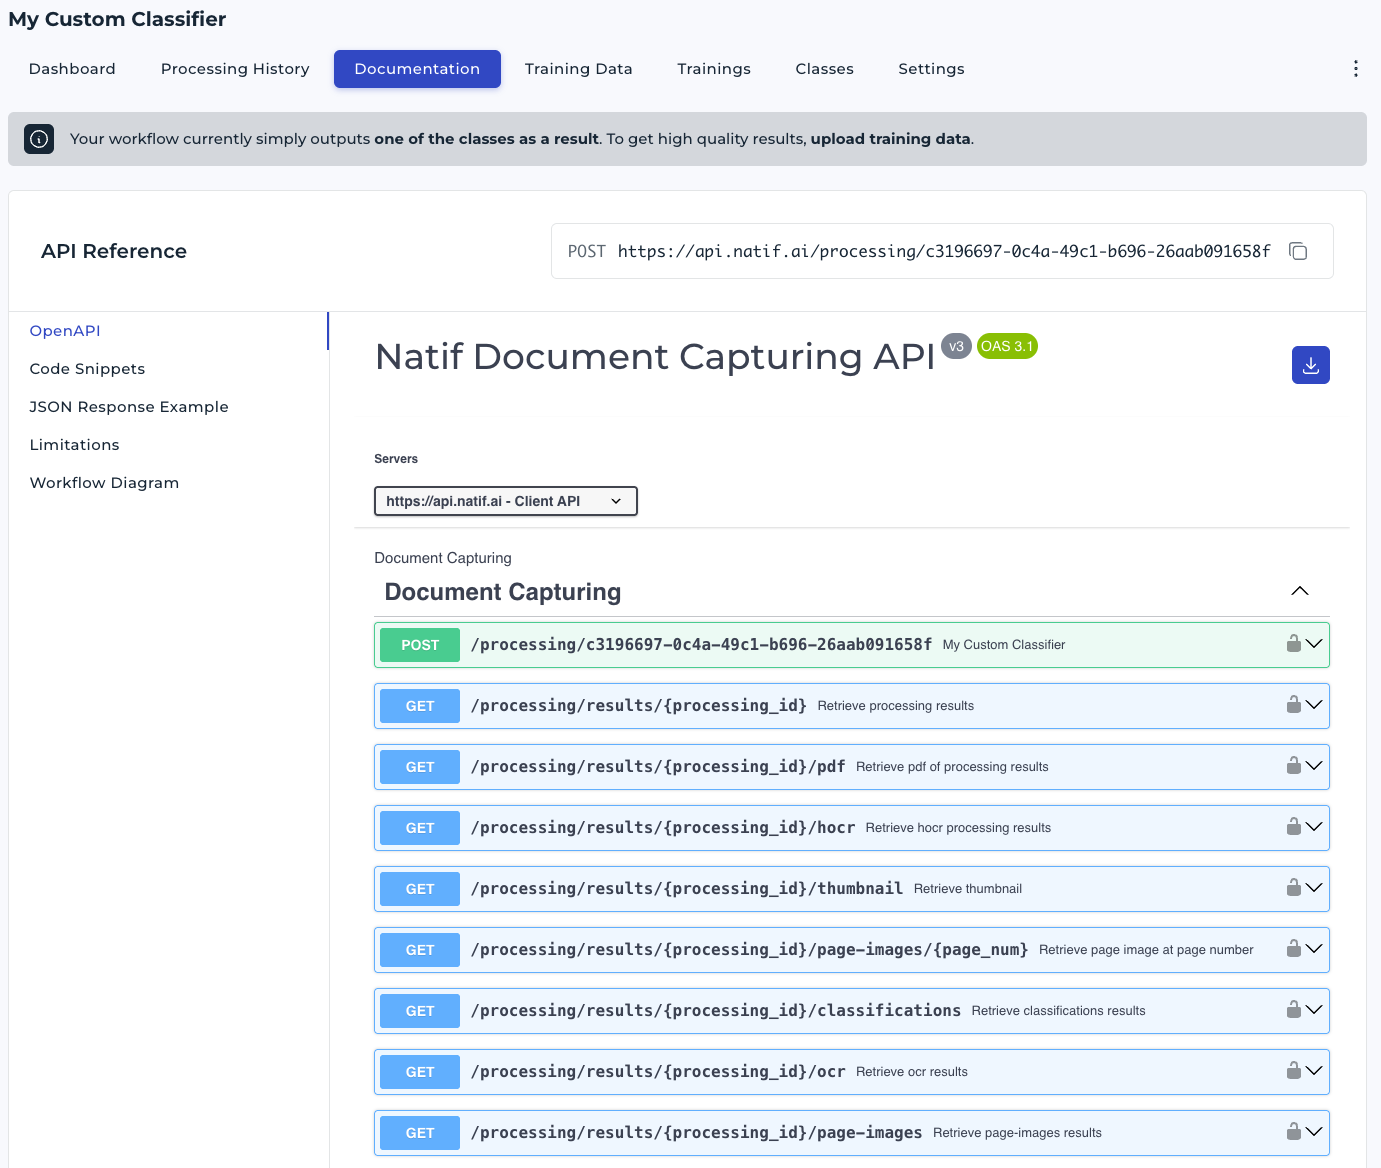Expand the /hocr endpoint chevron
This screenshot has width=1381, height=1168.
click(x=1314, y=827)
